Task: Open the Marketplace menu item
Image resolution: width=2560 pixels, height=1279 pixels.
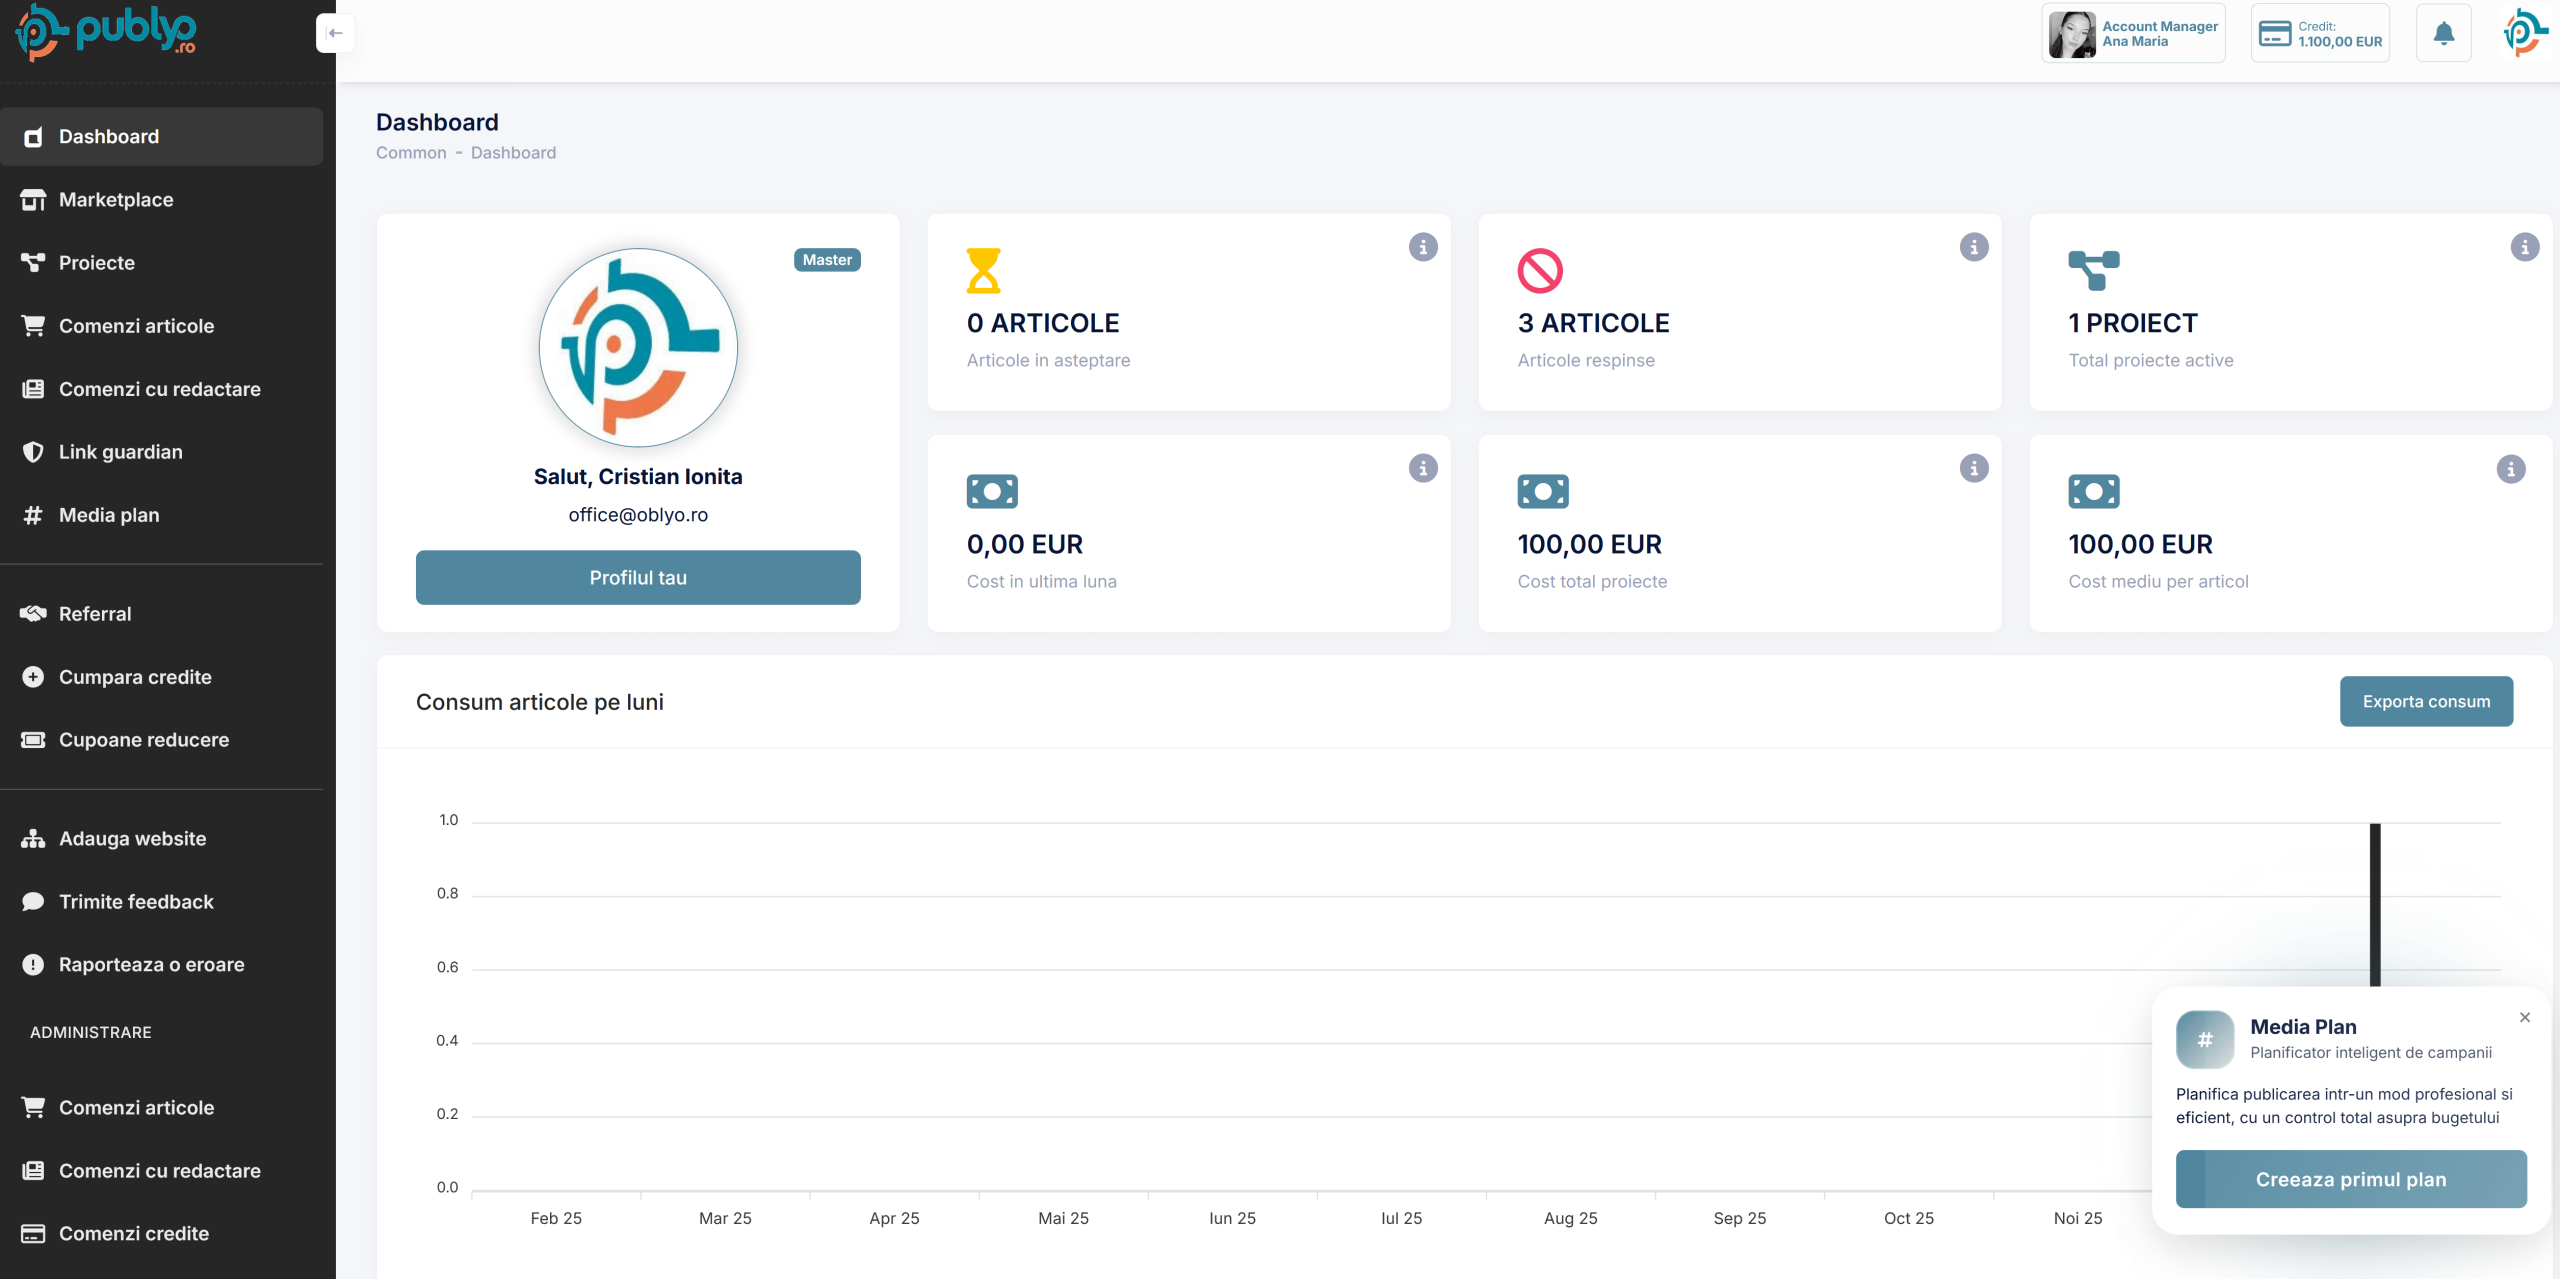Action: [x=116, y=200]
